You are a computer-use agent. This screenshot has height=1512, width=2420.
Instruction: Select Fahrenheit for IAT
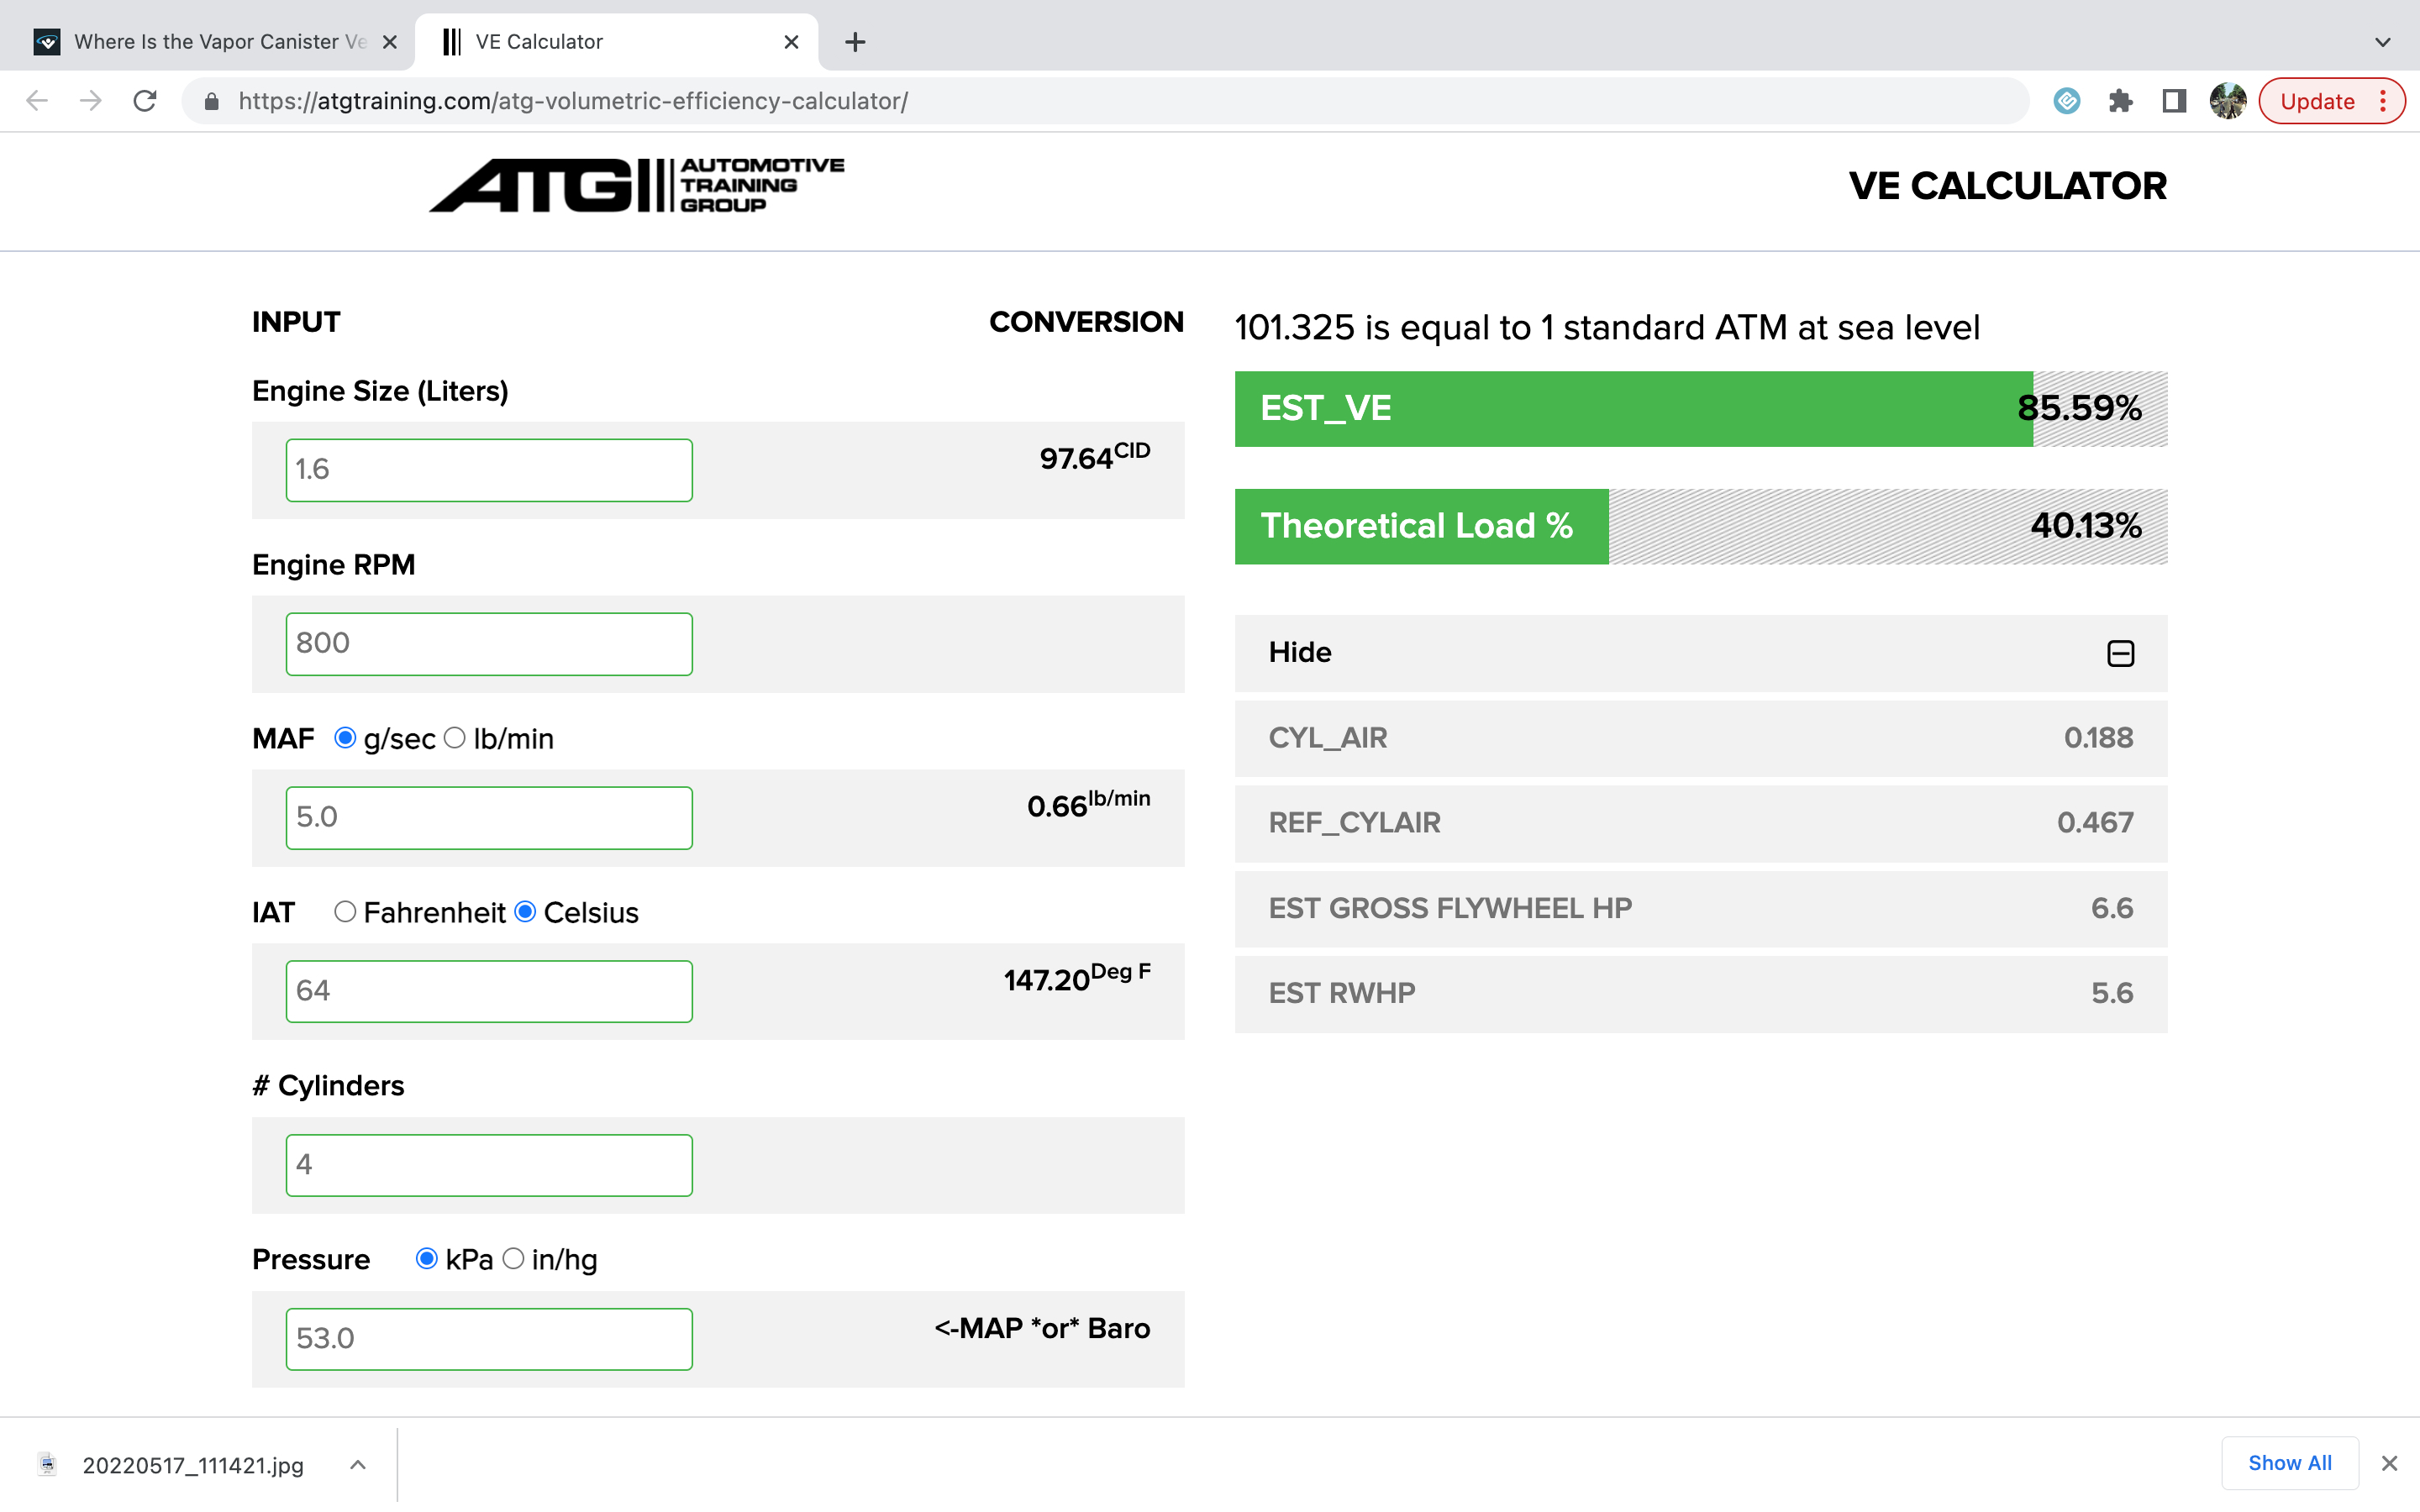tap(345, 912)
